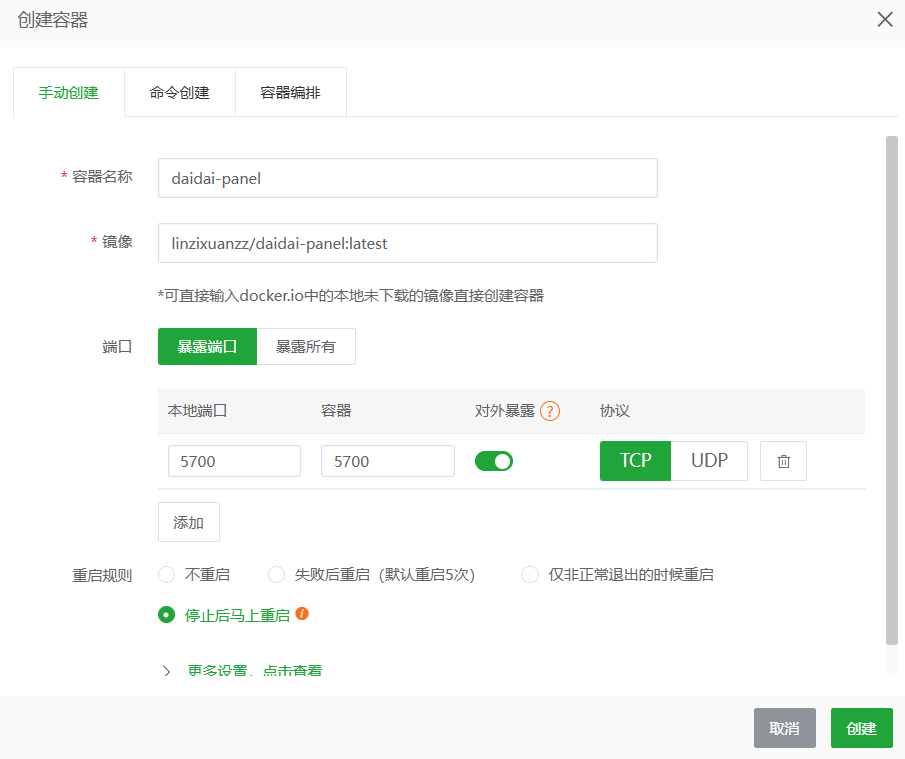Click the 容器名称 input field
The image size is (905, 759).
(x=407, y=178)
